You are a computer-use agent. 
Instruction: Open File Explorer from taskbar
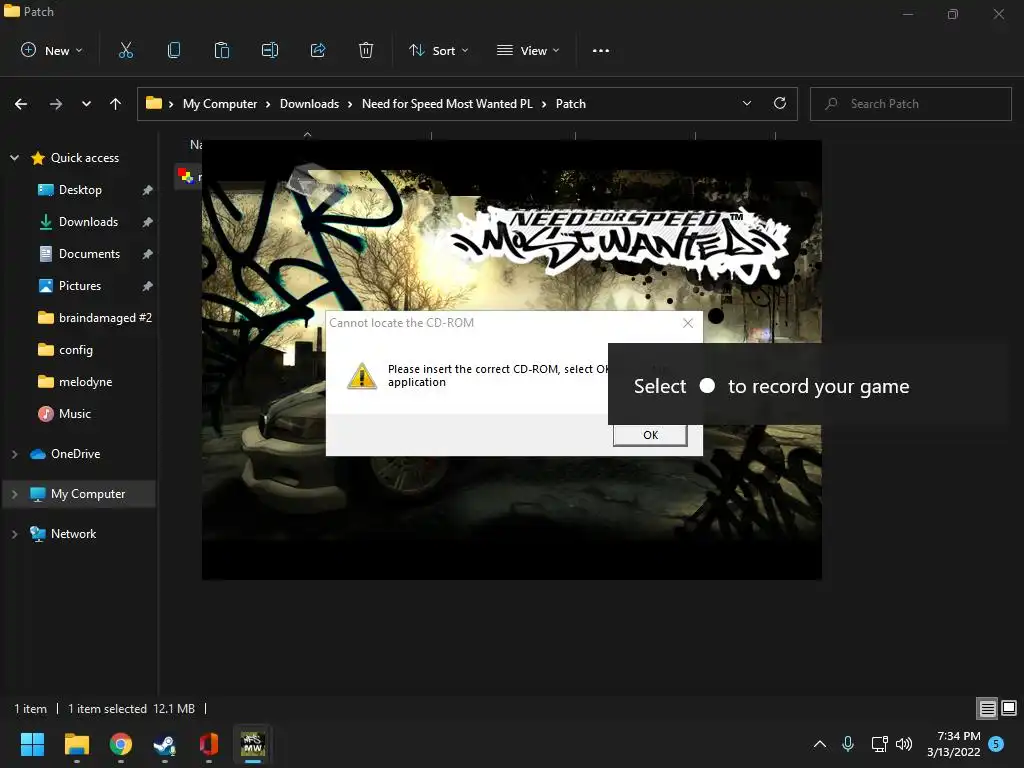[76, 744]
